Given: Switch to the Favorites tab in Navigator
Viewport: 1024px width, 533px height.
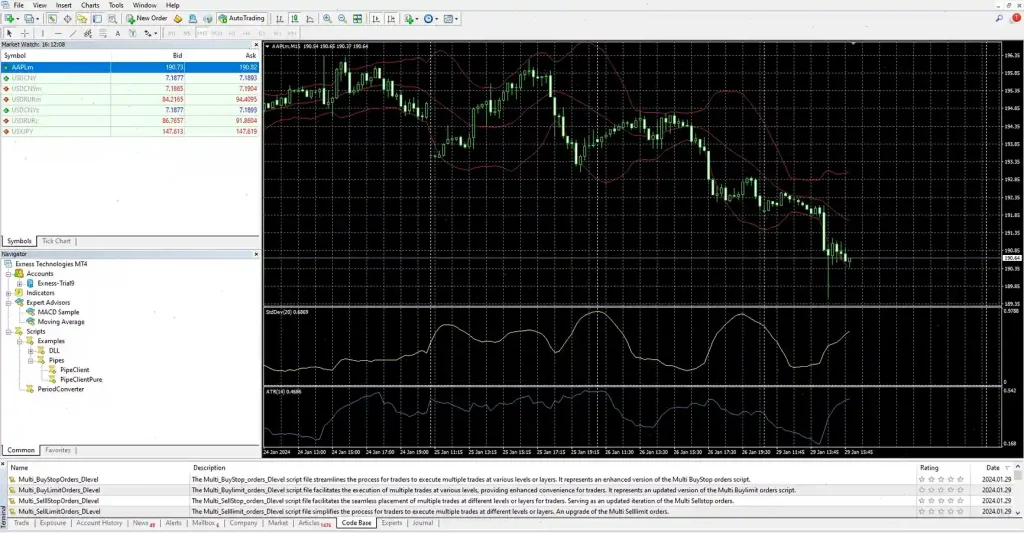Looking at the screenshot, I should point(57,450).
